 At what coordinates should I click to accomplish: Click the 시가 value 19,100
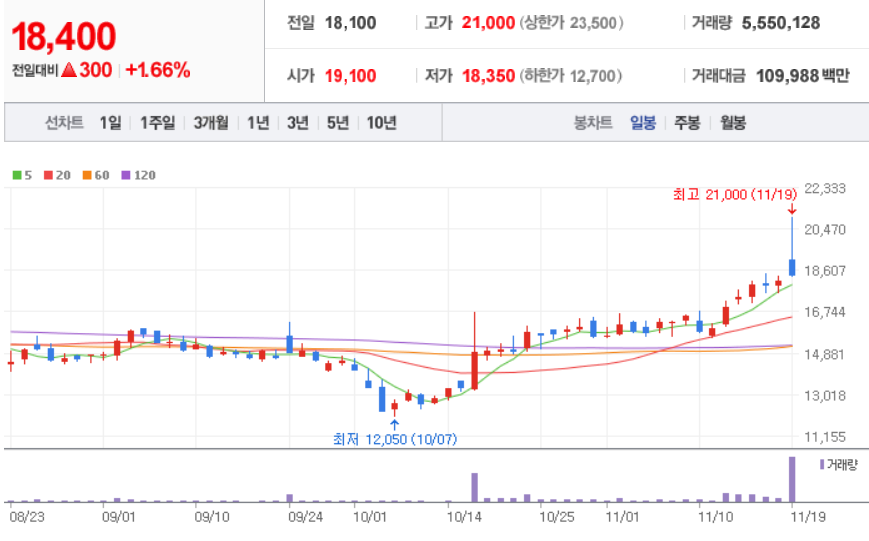350,75
